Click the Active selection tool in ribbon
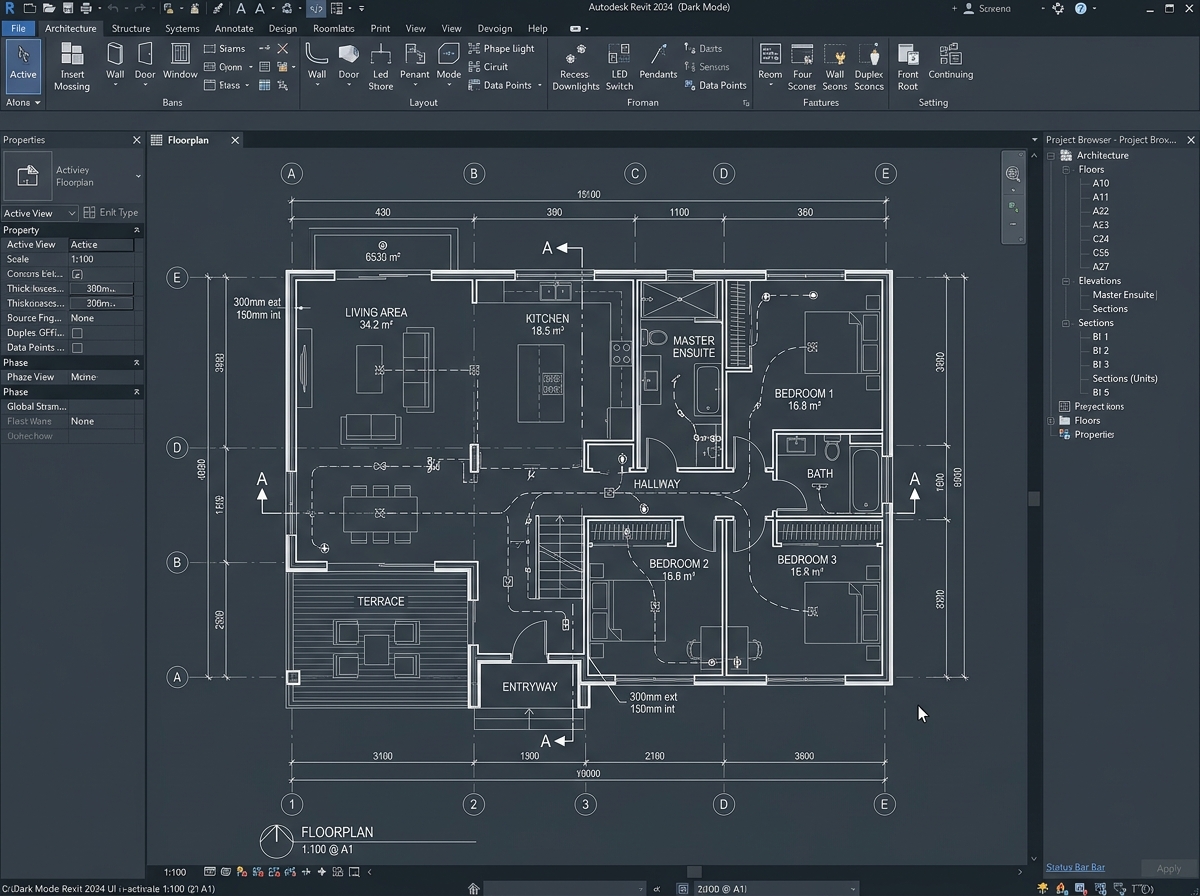The image size is (1200, 896). click(23, 66)
